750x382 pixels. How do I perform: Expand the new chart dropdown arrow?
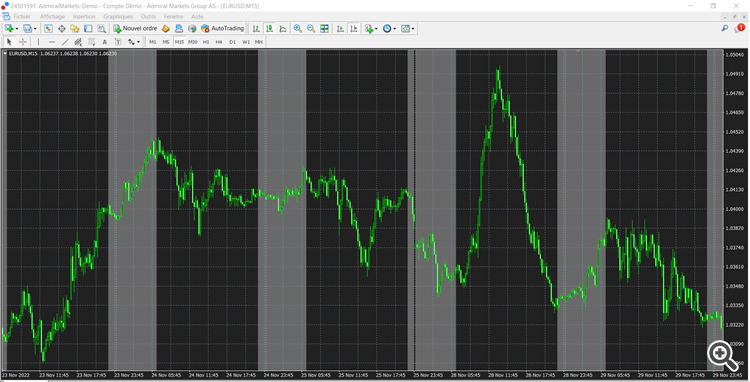tap(17, 29)
